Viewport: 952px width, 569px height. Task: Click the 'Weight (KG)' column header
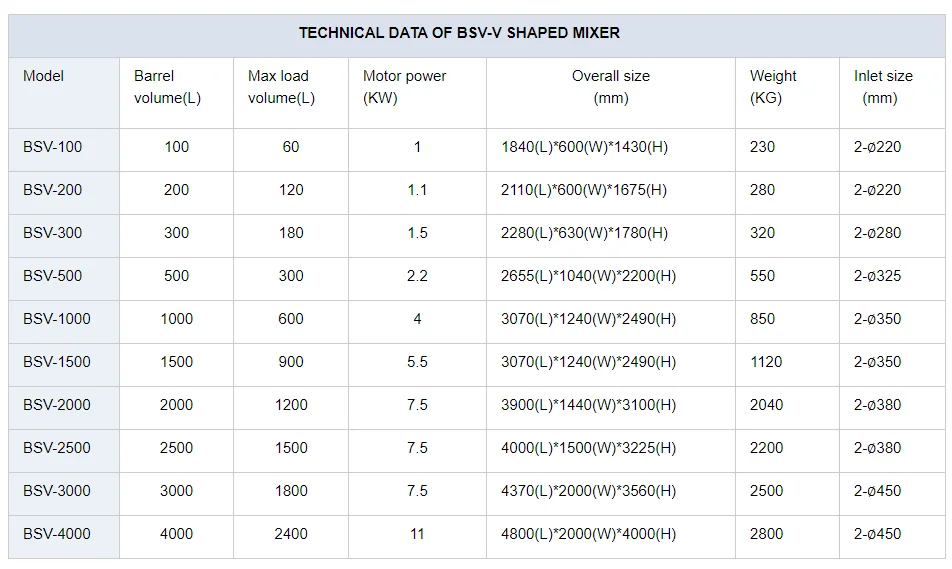(x=773, y=87)
